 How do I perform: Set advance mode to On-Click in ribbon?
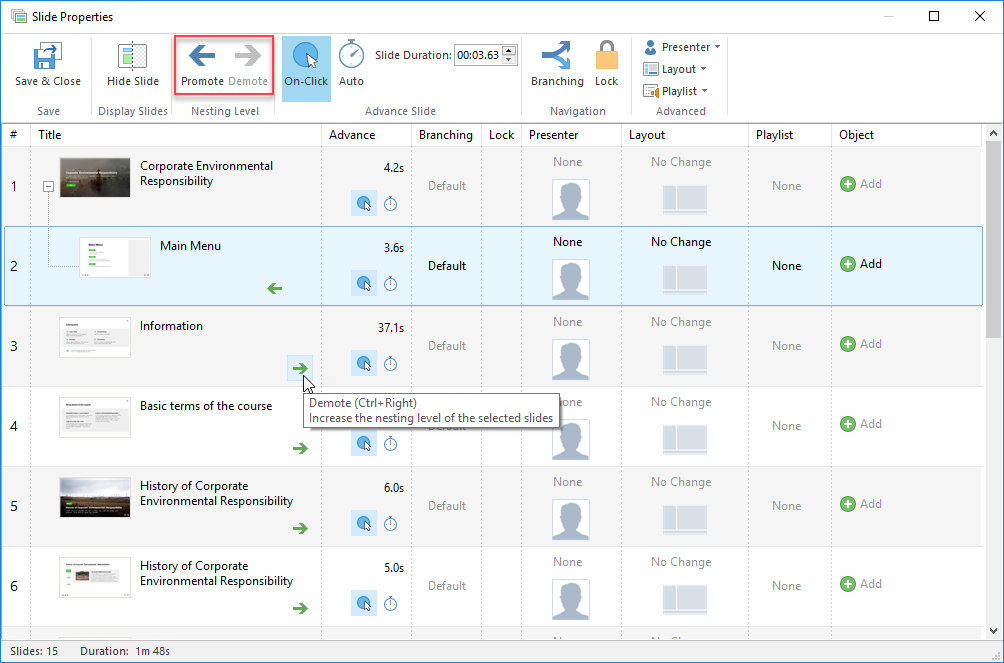[306, 66]
